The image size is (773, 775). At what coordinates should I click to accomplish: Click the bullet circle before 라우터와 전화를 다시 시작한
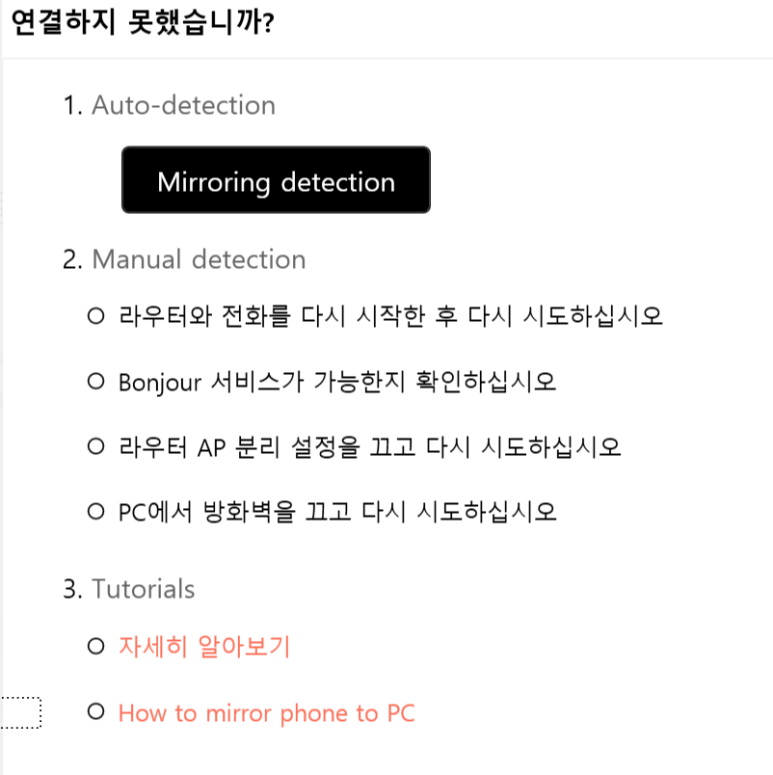(x=96, y=316)
